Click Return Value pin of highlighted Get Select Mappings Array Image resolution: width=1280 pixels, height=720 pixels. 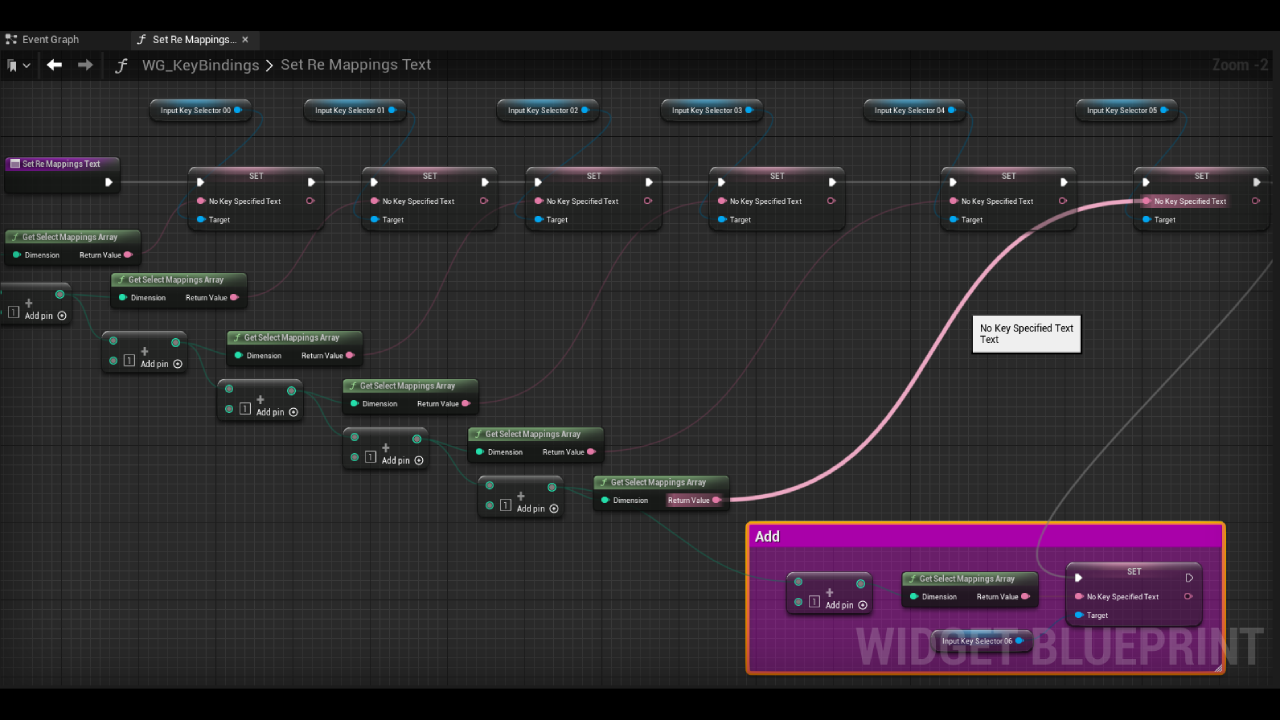(x=716, y=500)
